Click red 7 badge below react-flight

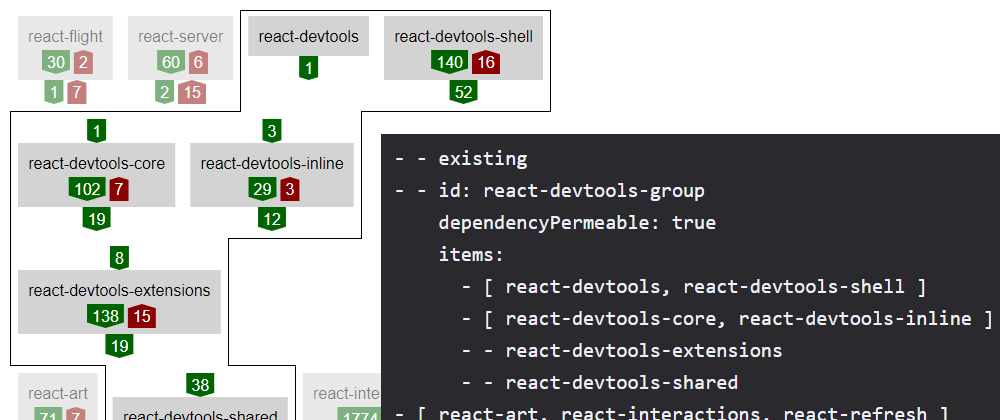click(77, 93)
